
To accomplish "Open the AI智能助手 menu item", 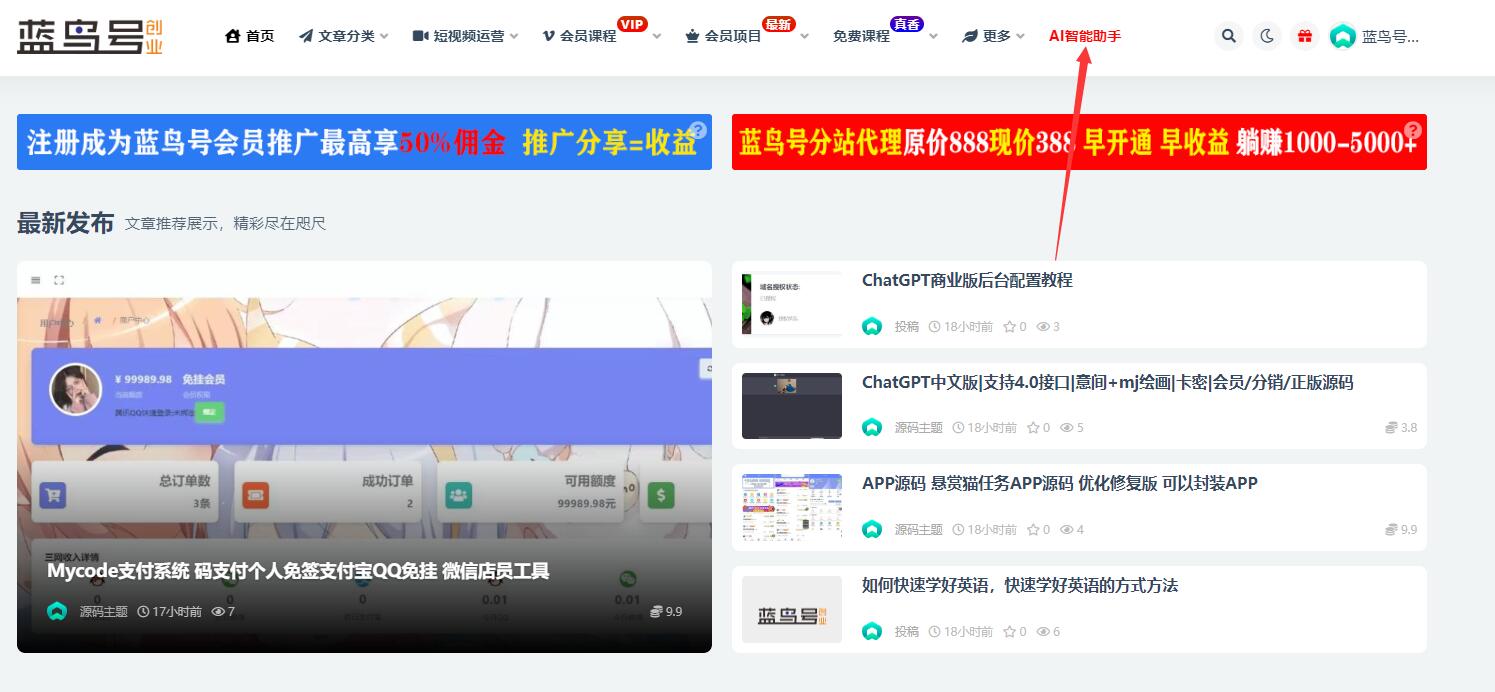I will [x=1086, y=35].
